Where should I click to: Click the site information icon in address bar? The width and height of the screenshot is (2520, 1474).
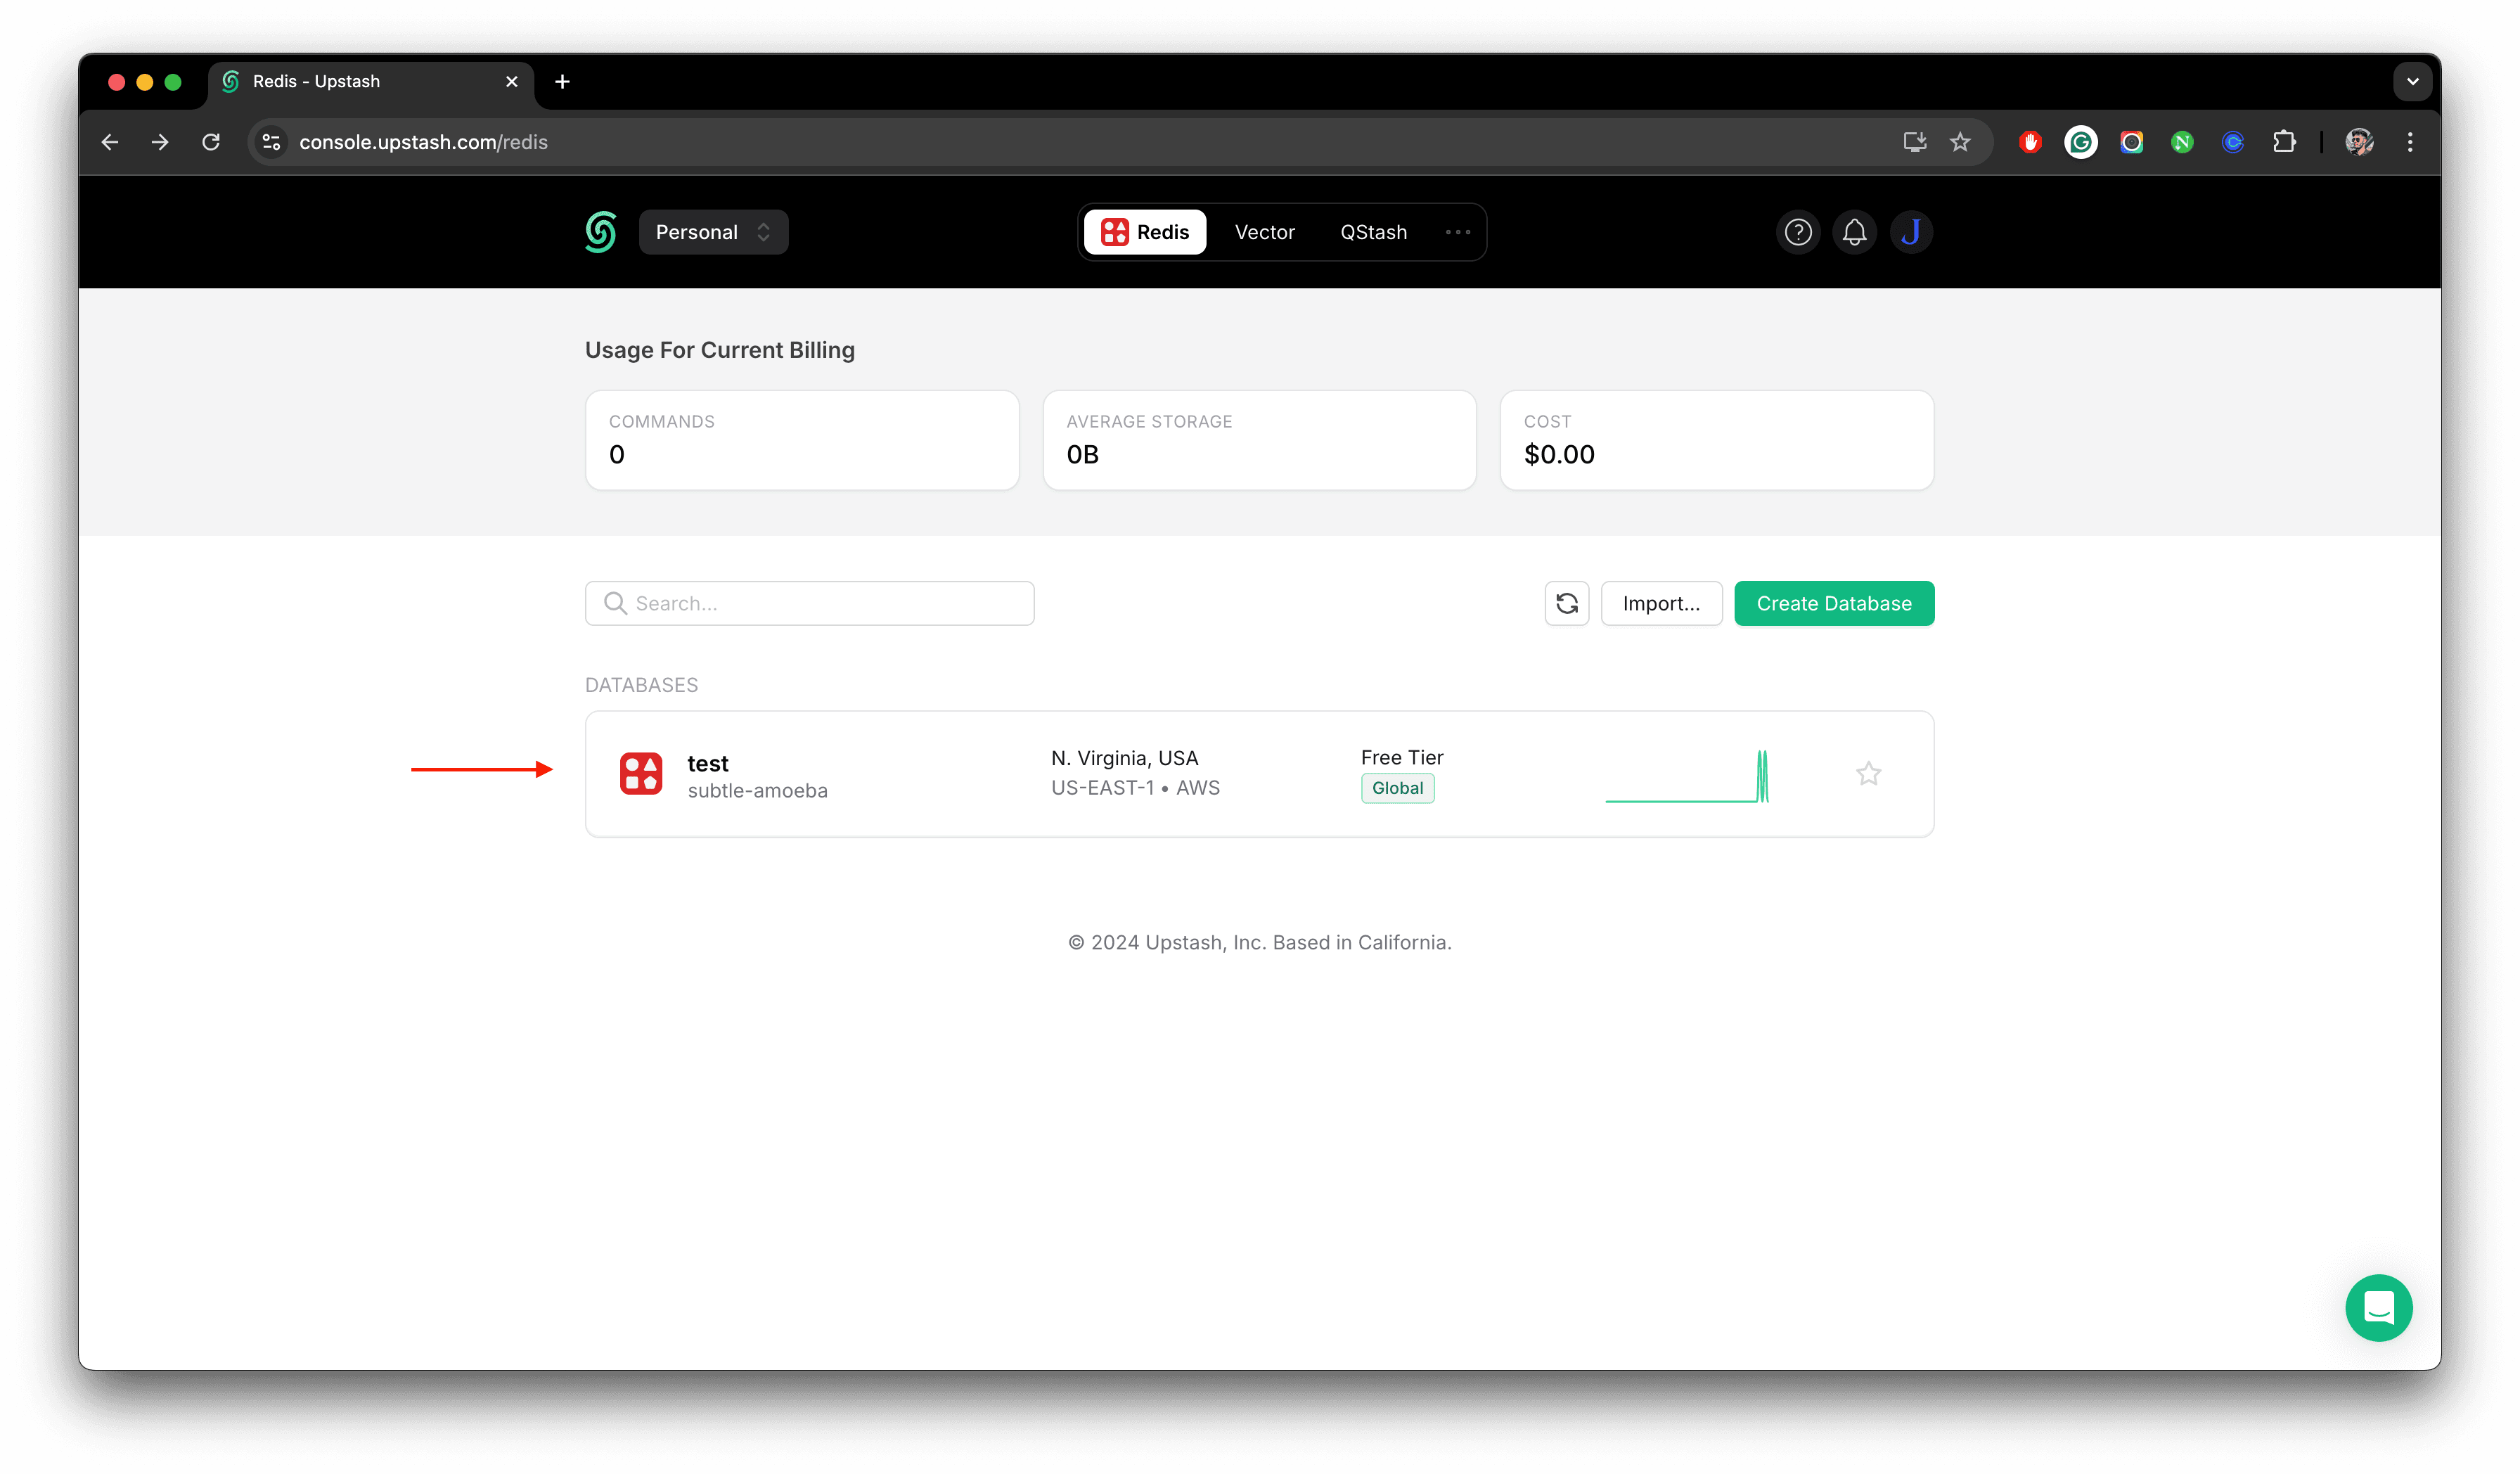pyautogui.click(x=271, y=142)
